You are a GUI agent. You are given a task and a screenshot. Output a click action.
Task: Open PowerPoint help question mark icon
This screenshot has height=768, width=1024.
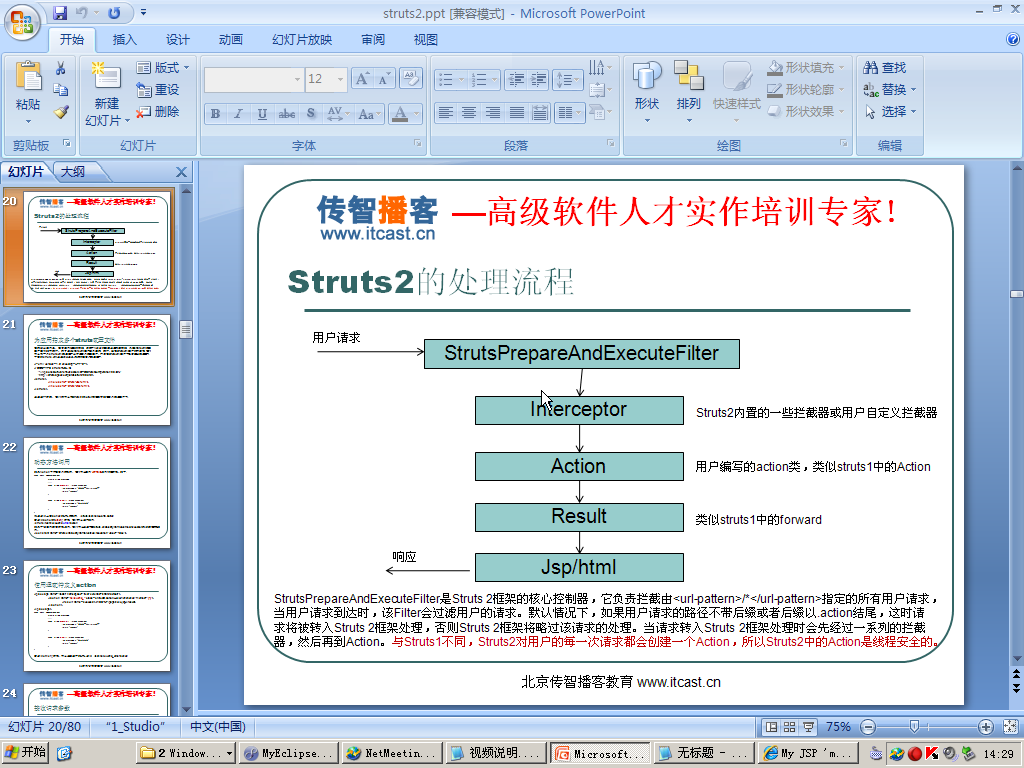pos(1014,39)
